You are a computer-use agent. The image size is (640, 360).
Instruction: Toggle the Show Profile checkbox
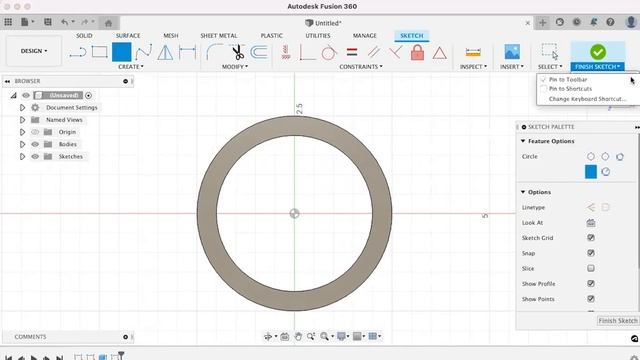[x=591, y=283]
